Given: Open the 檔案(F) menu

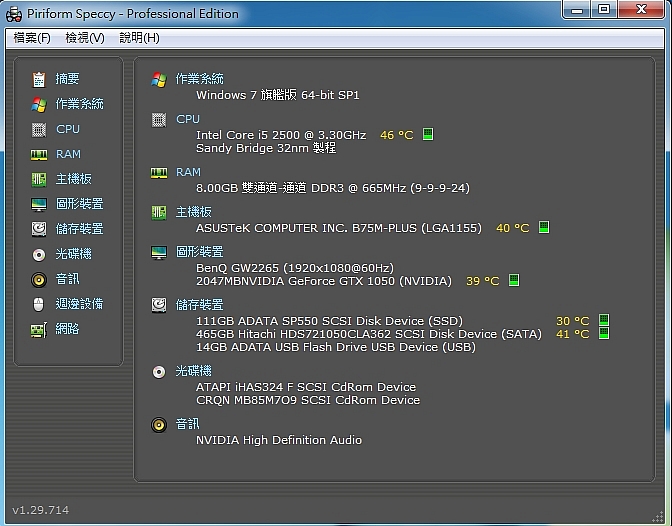Looking at the screenshot, I should tap(32, 38).
